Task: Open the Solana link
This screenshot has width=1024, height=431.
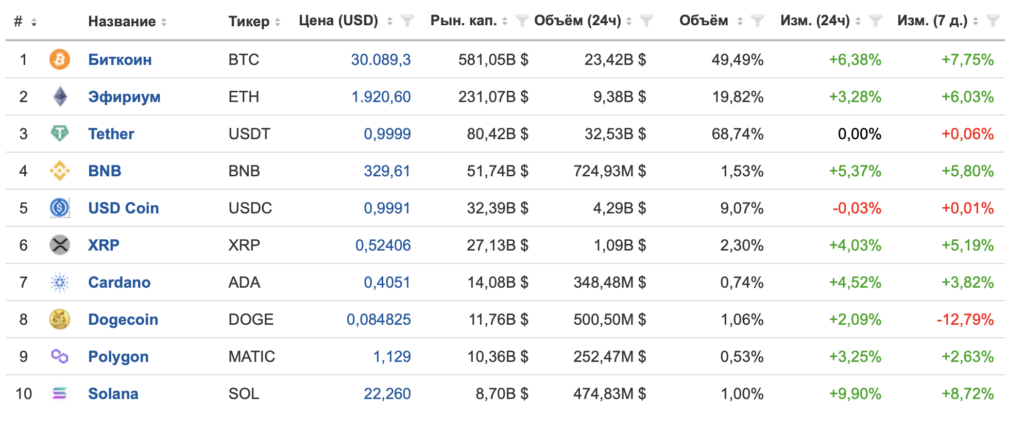Action: [113, 394]
